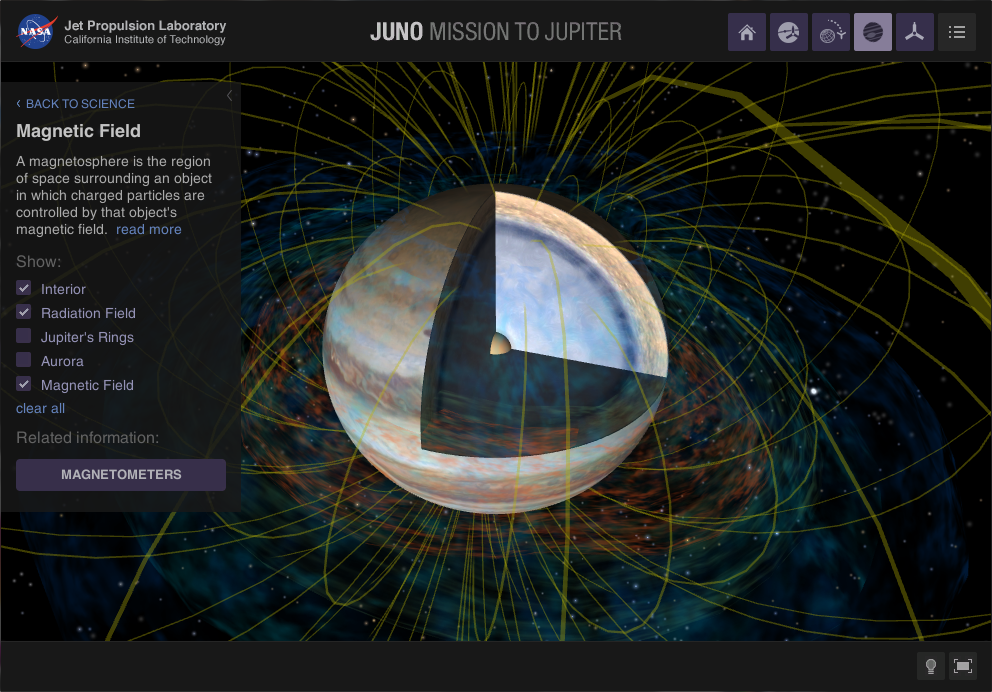Open the read more link
This screenshot has width=992, height=692.
[149, 230]
